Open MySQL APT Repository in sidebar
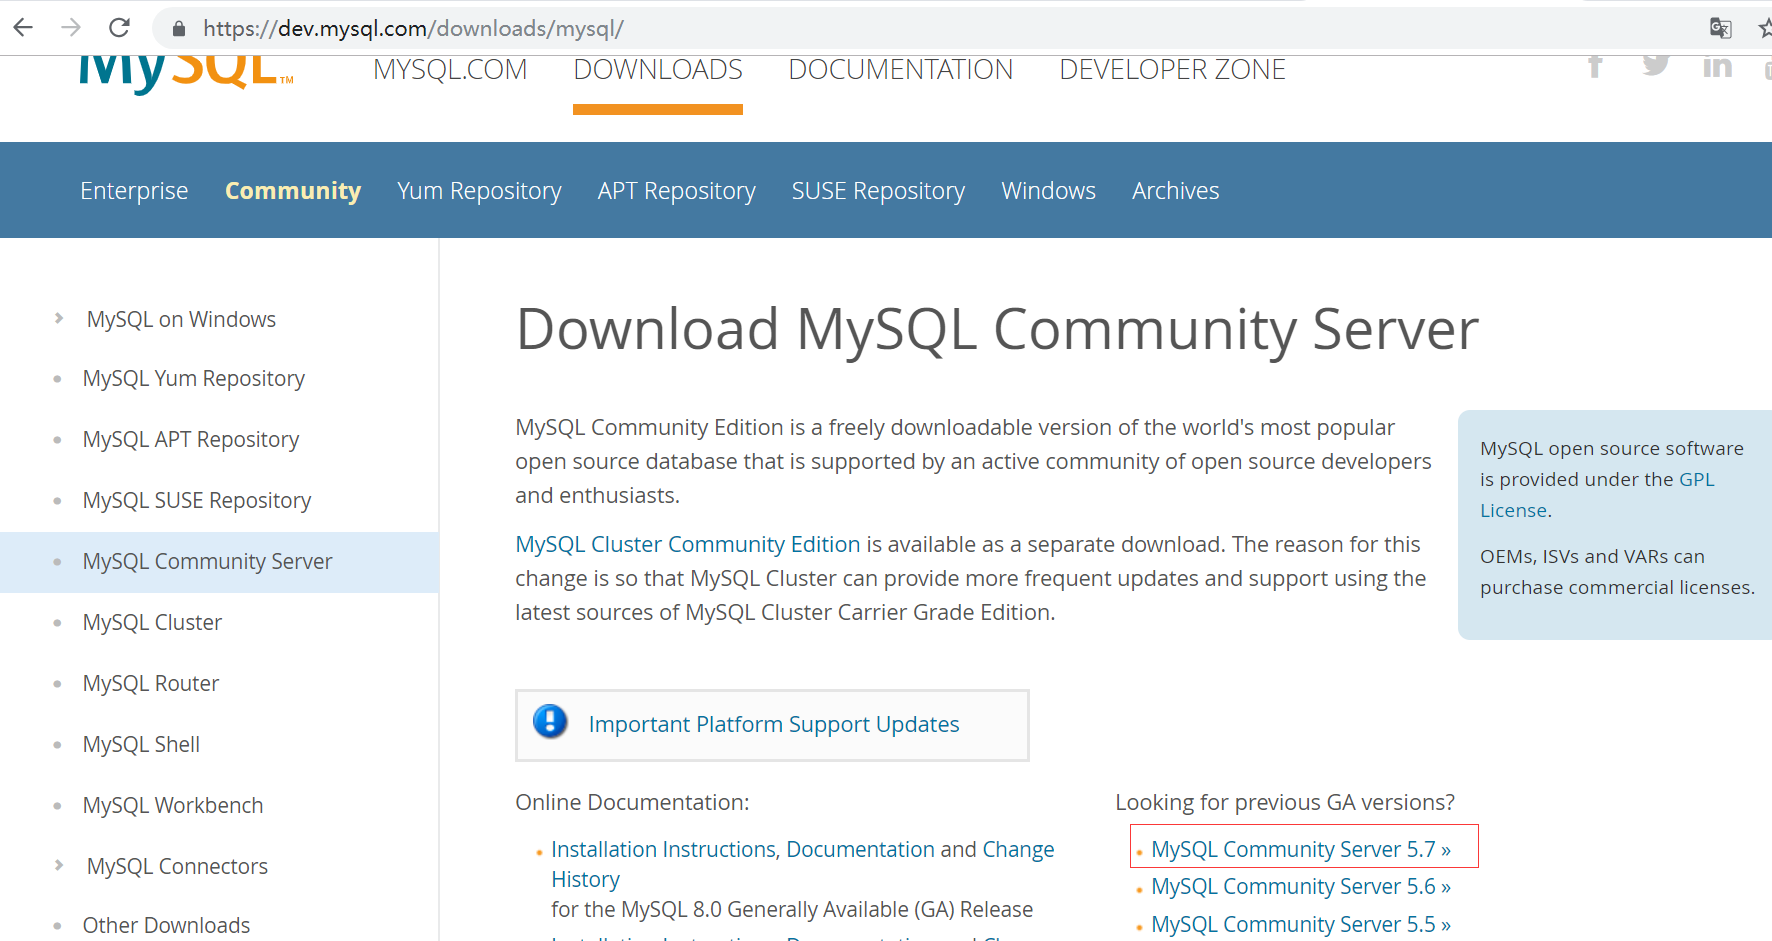This screenshot has width=1772, height=941. coord(191,440)
